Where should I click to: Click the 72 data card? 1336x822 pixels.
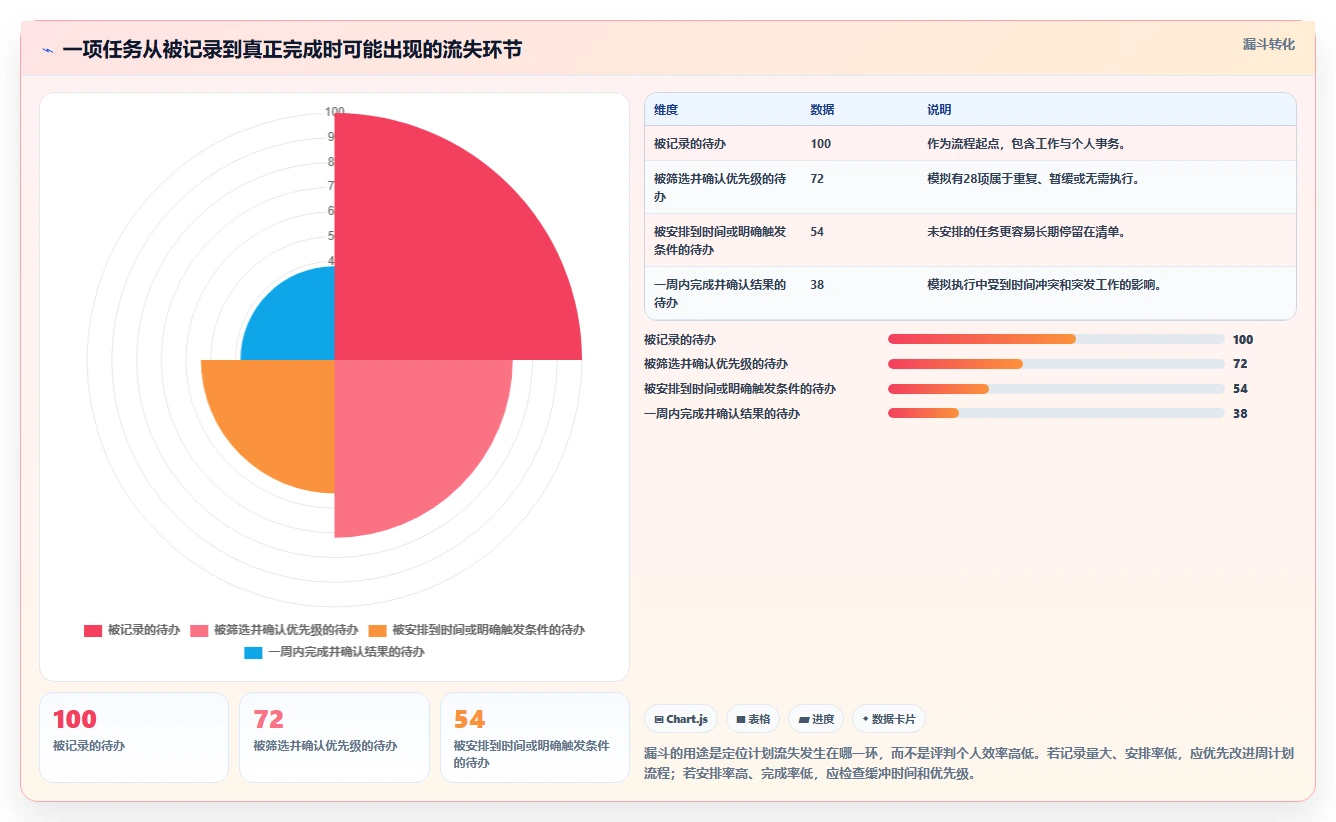pos(334,737)
